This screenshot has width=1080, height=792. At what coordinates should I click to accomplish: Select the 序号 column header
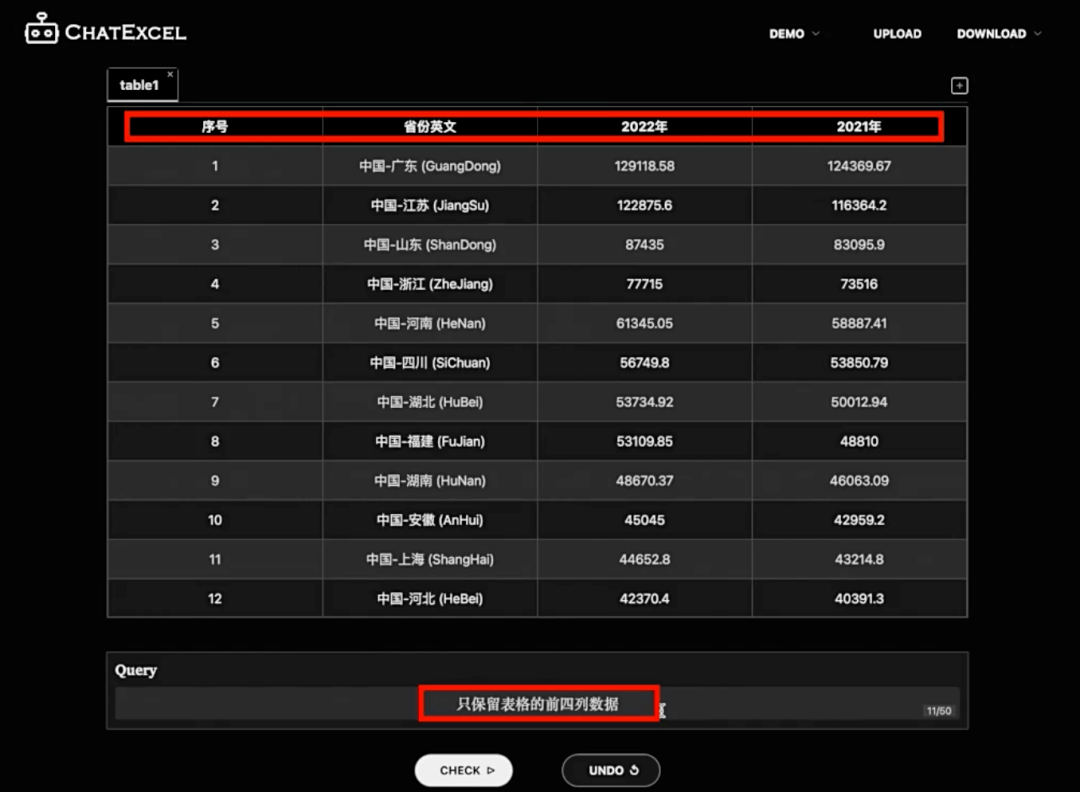click(215, 127)
